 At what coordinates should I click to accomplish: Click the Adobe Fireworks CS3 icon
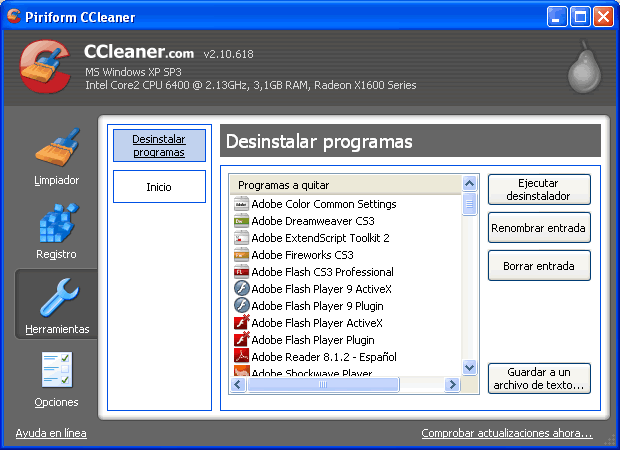241,255
